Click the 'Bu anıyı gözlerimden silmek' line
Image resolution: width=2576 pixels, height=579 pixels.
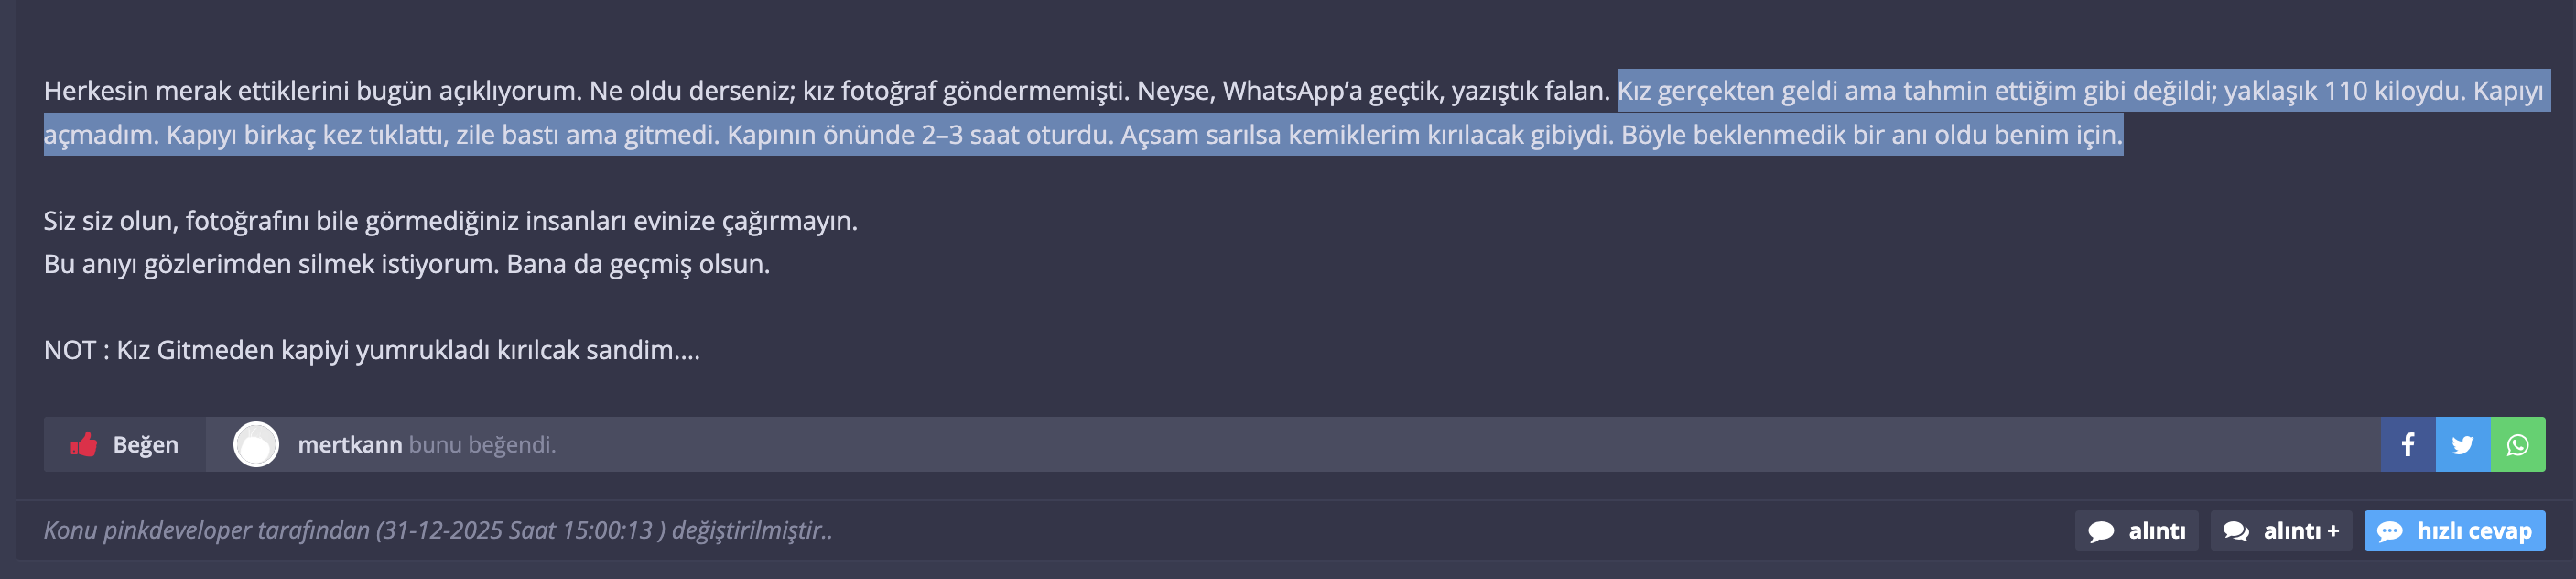coord(406,264)
